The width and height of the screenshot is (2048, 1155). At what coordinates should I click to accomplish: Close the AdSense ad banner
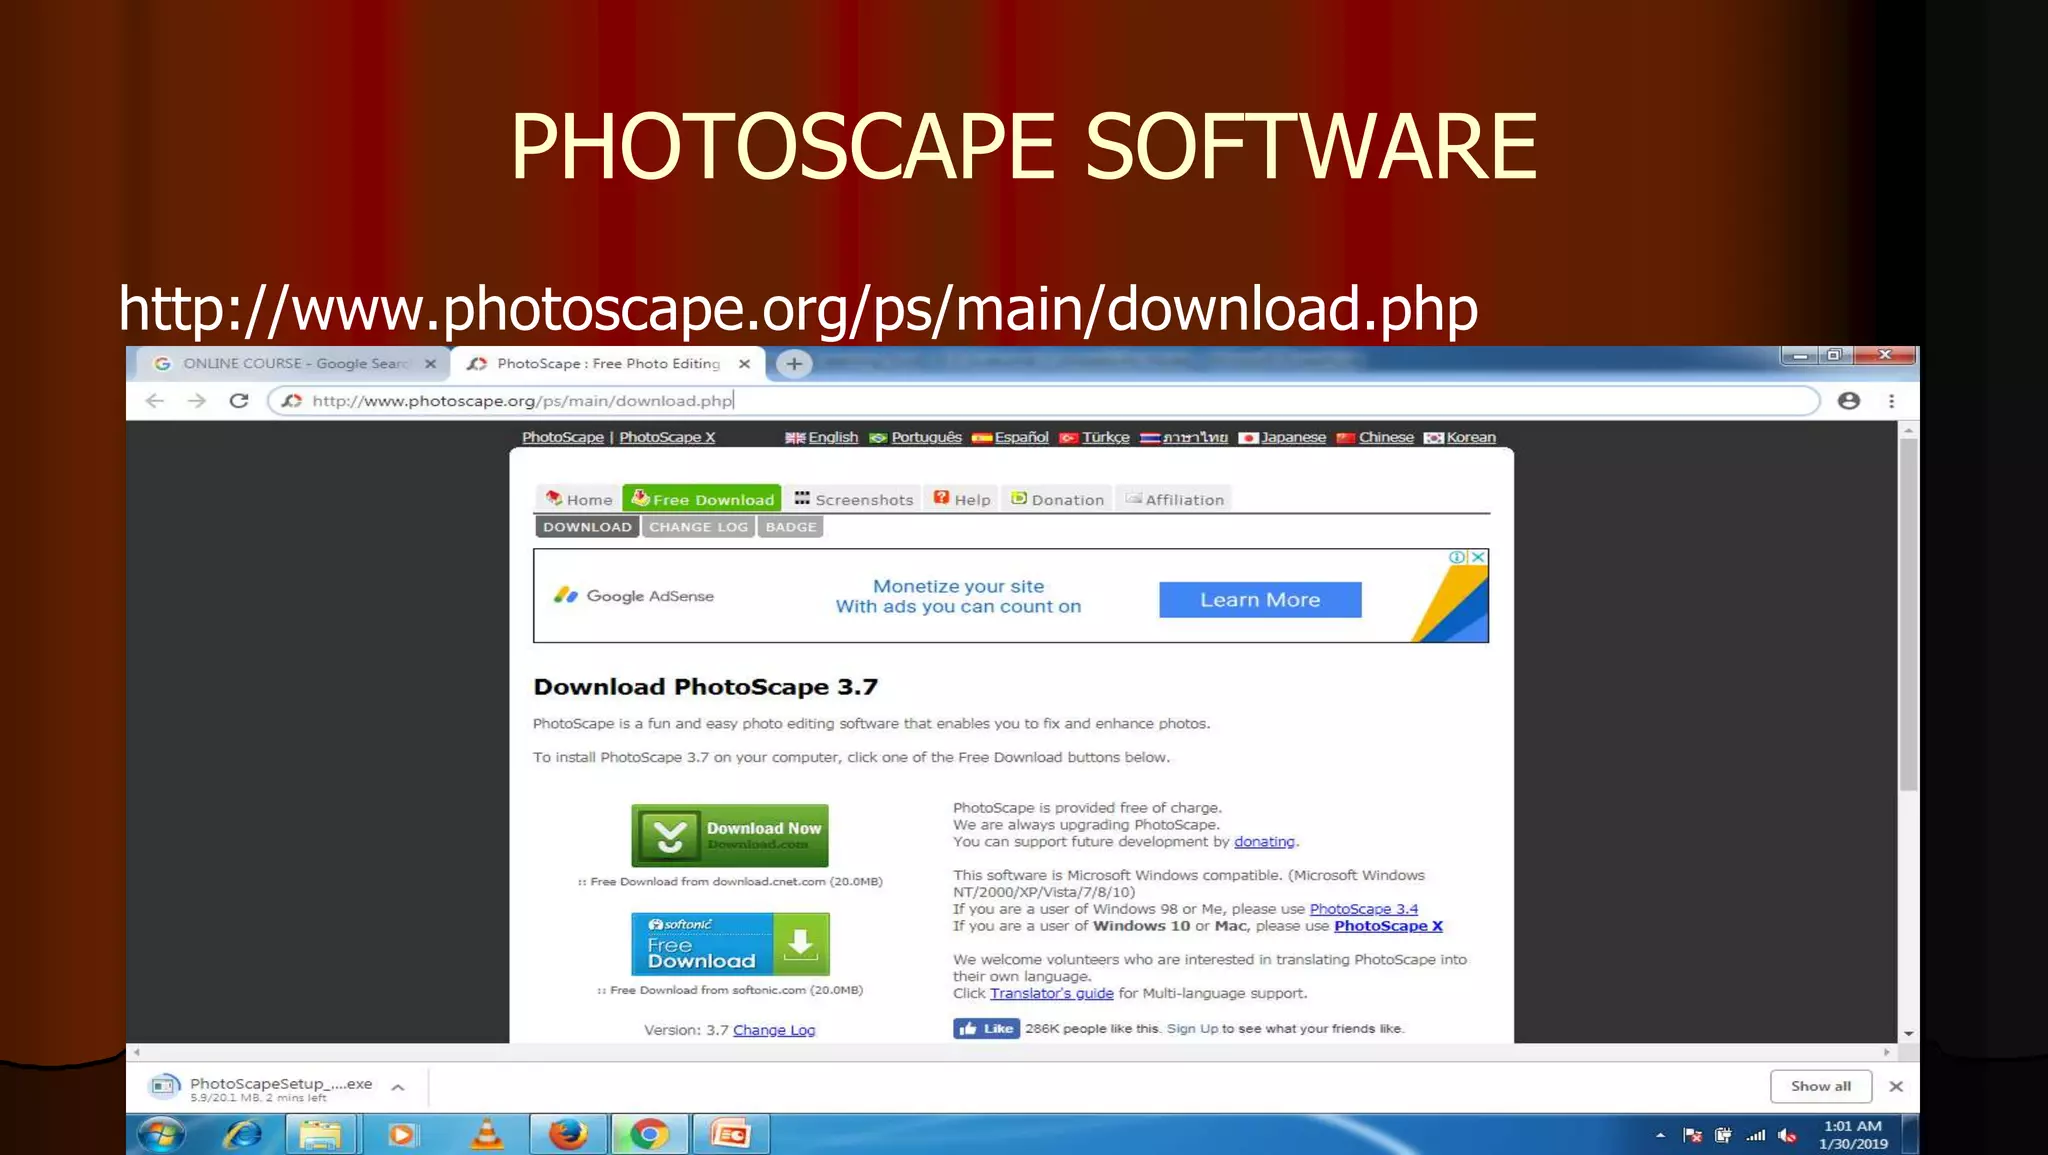coord(1478,557)
